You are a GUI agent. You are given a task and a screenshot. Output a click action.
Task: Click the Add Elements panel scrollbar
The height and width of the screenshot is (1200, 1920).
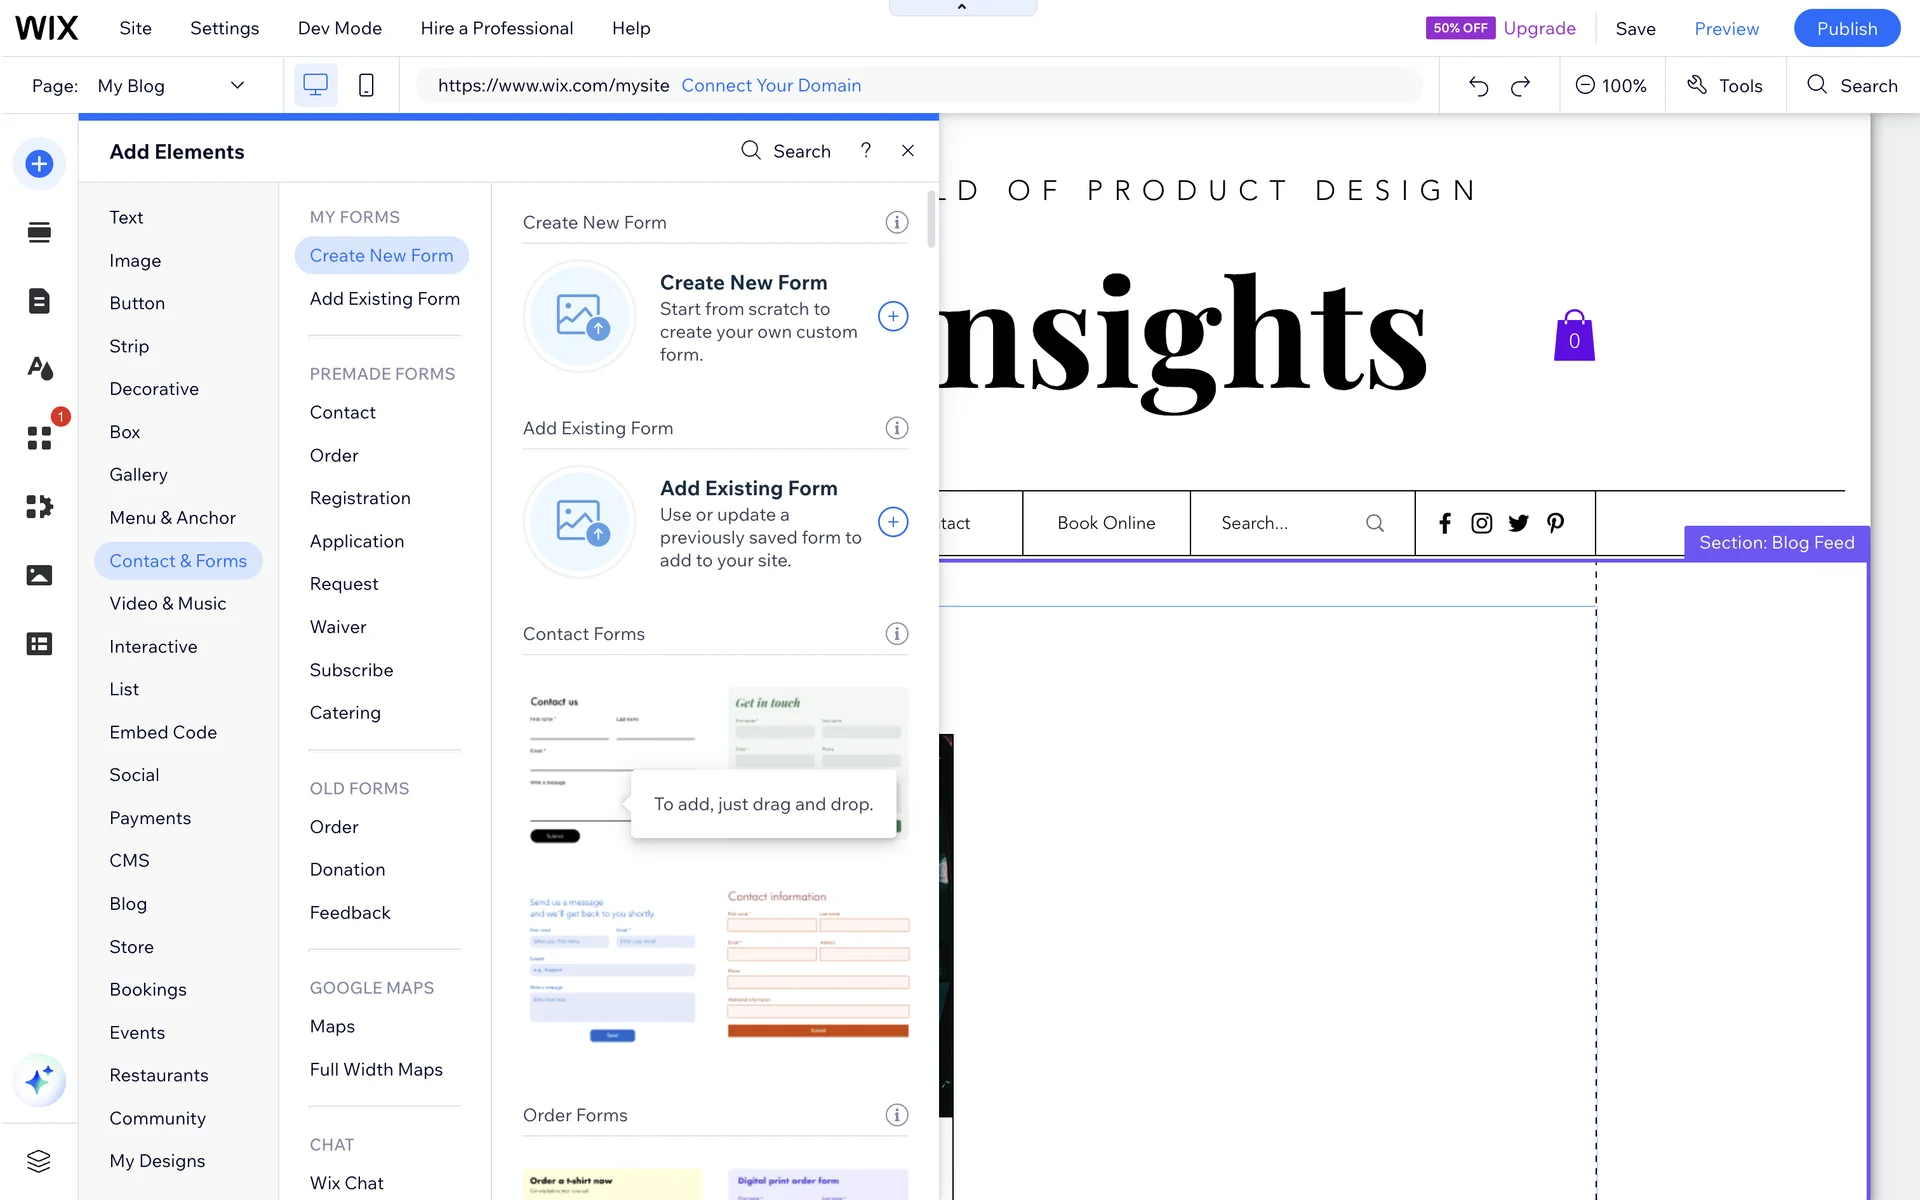[x=931, y=220]
